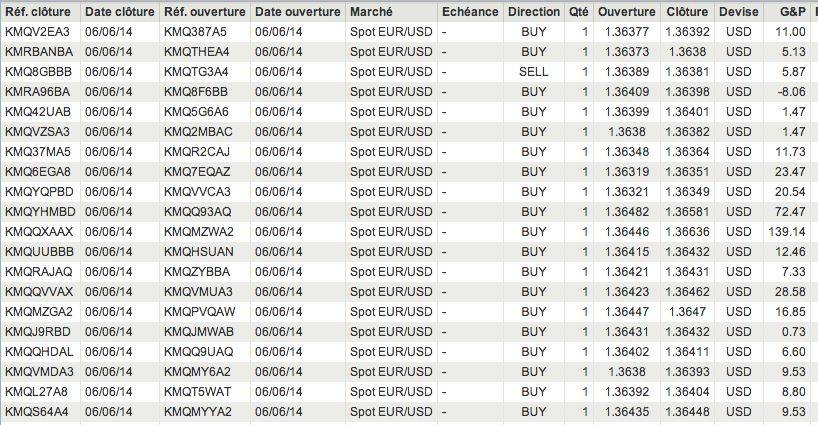This screenshot has height=425, width=818.
Task: Select the row with reference KMQS64A4
Action: (x=37, y=412)
